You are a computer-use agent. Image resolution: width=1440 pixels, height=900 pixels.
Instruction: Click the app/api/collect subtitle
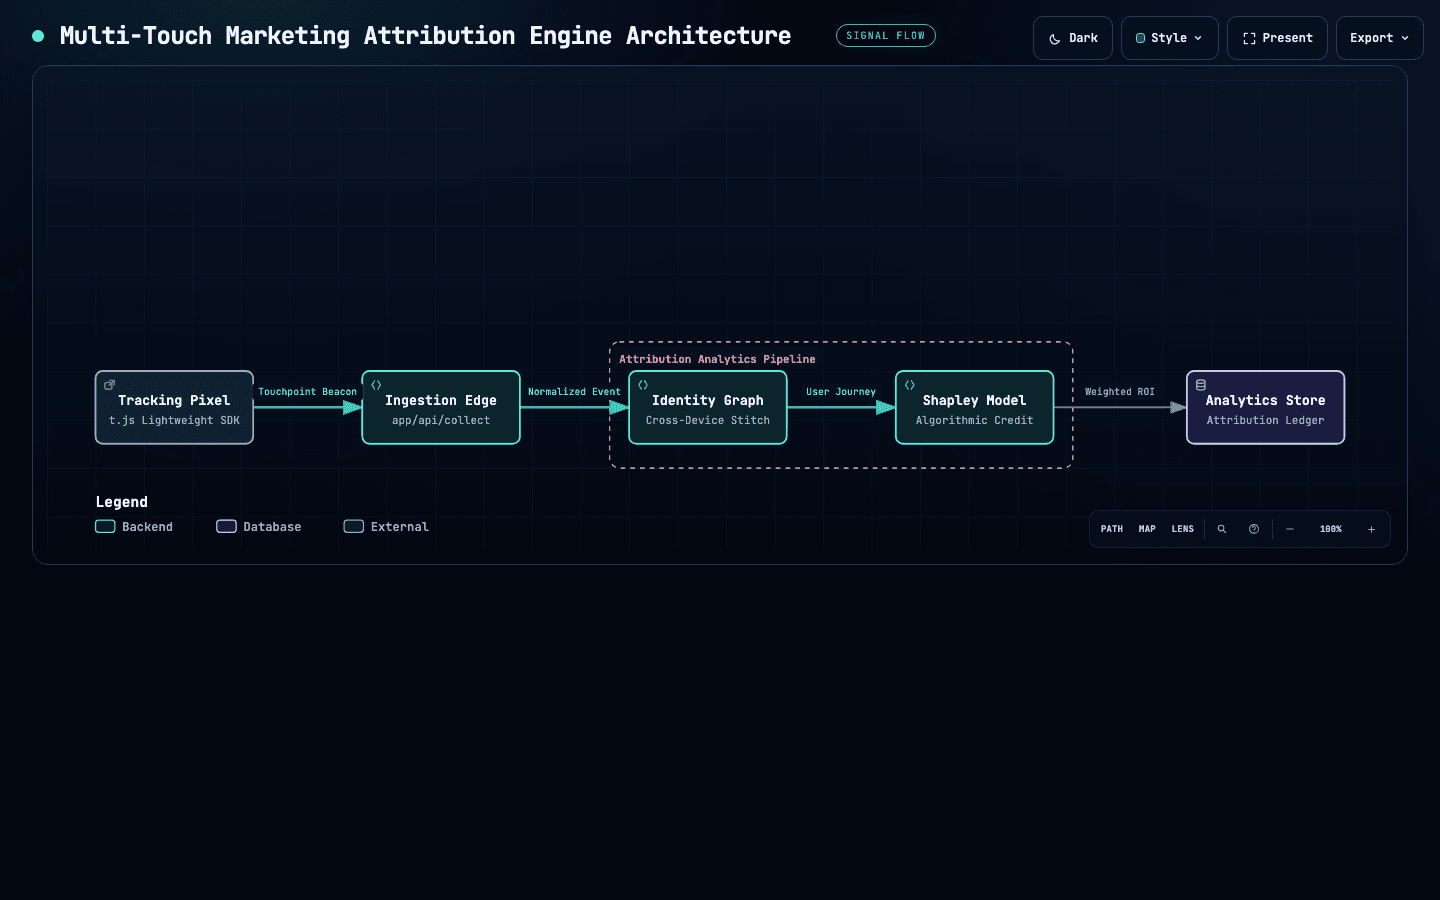click(x=441, y=421)
